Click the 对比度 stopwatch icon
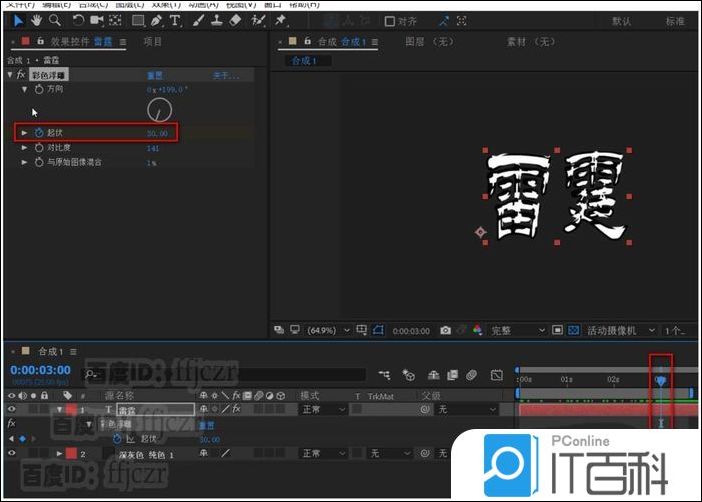Image resolution: width=702 pixels, height=502 pixels. 39,147
